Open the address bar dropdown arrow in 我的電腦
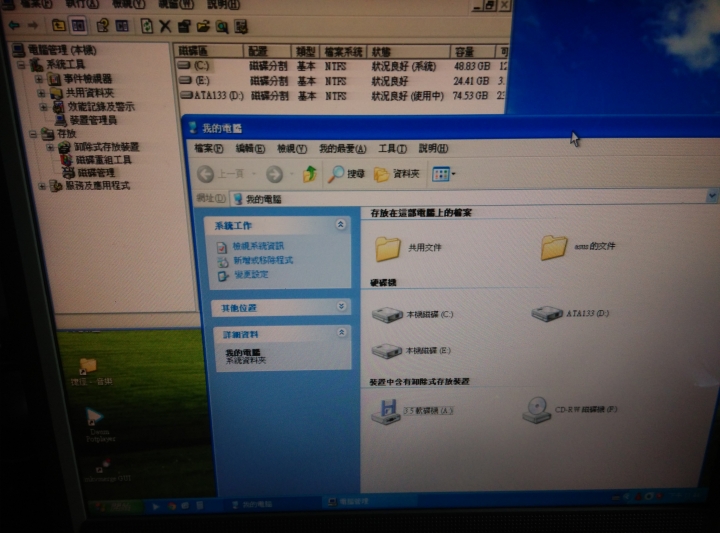Image resolution: width=720 pixels, height=533 pixels. click(712, 196)
